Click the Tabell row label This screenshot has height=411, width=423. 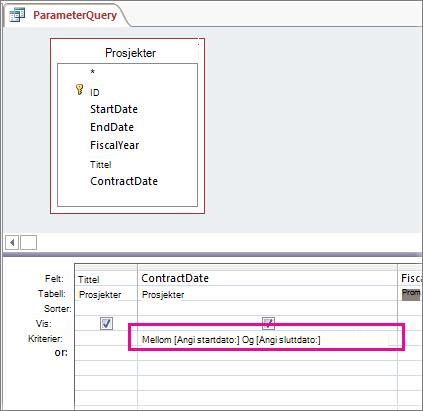(x=52, y=293)
